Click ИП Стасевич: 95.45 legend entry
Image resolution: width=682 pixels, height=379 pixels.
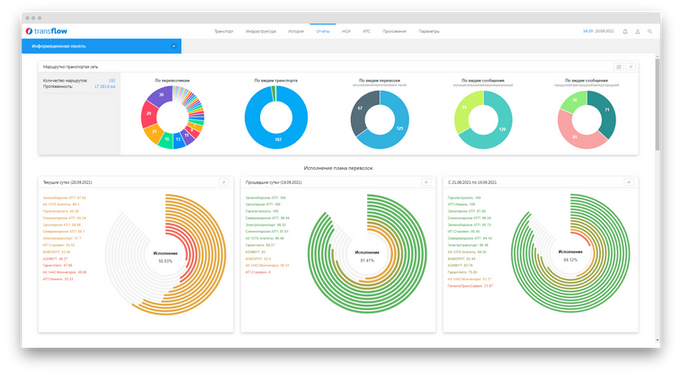point(464,231)
